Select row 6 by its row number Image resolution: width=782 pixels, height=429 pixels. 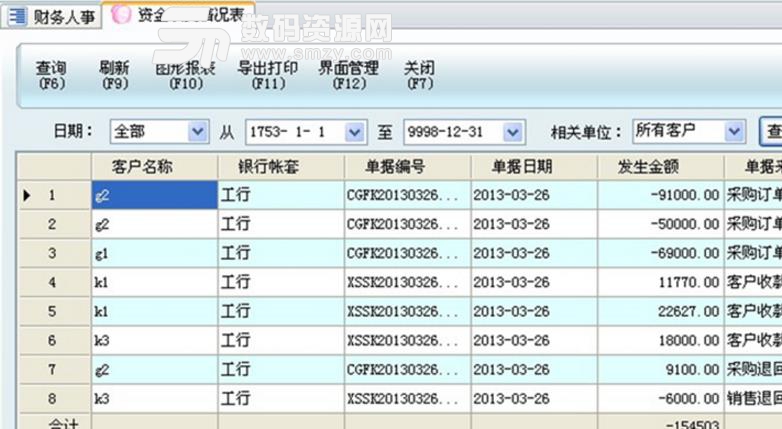[x=52, y=341]
